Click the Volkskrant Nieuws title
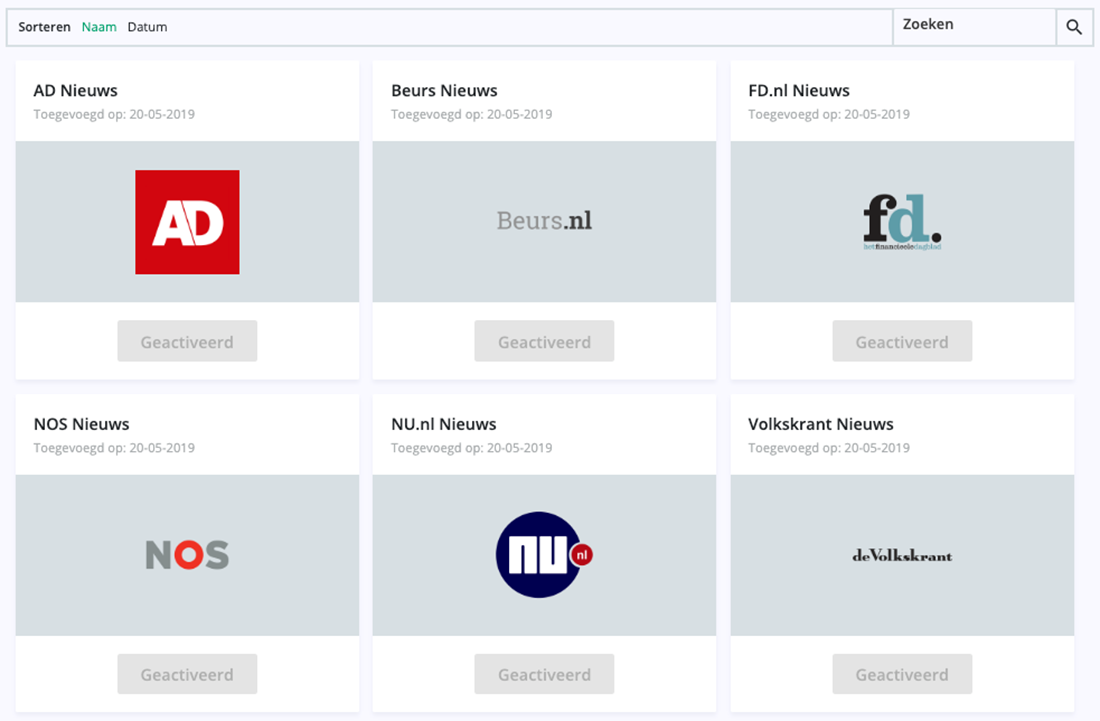 click(x=821, y=424)
